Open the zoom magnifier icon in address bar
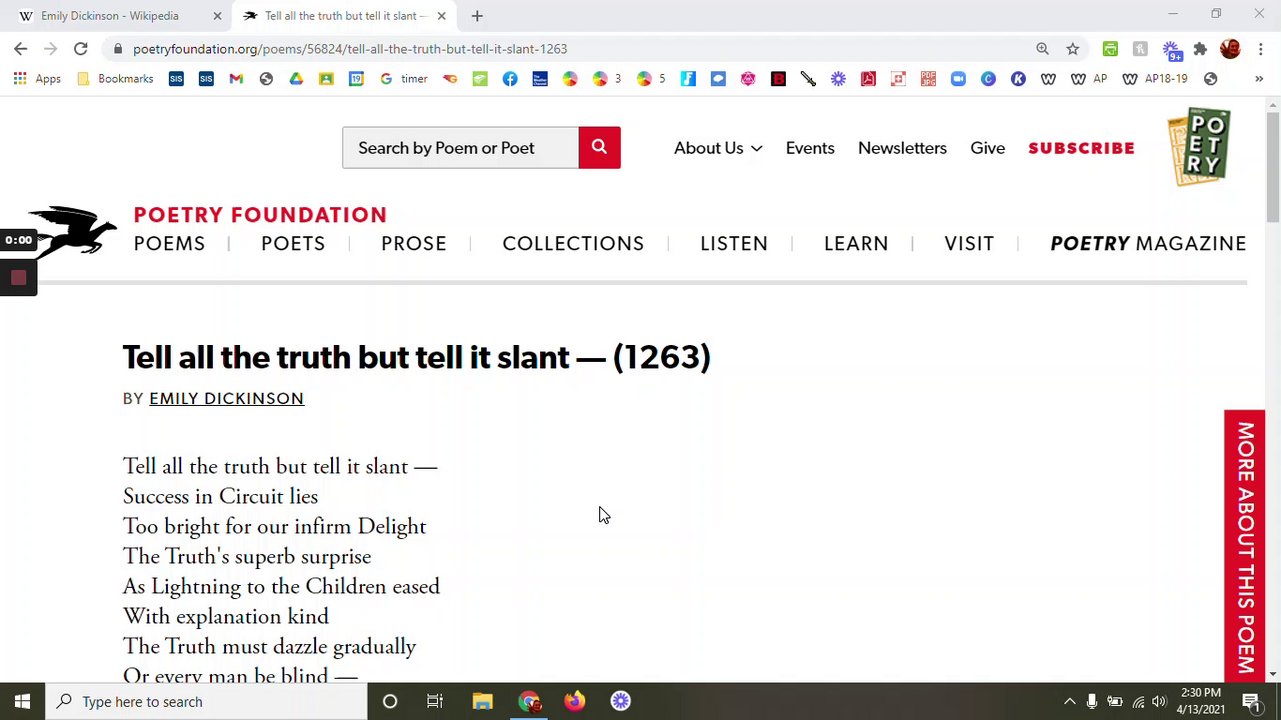 [x=1042, y=48]
